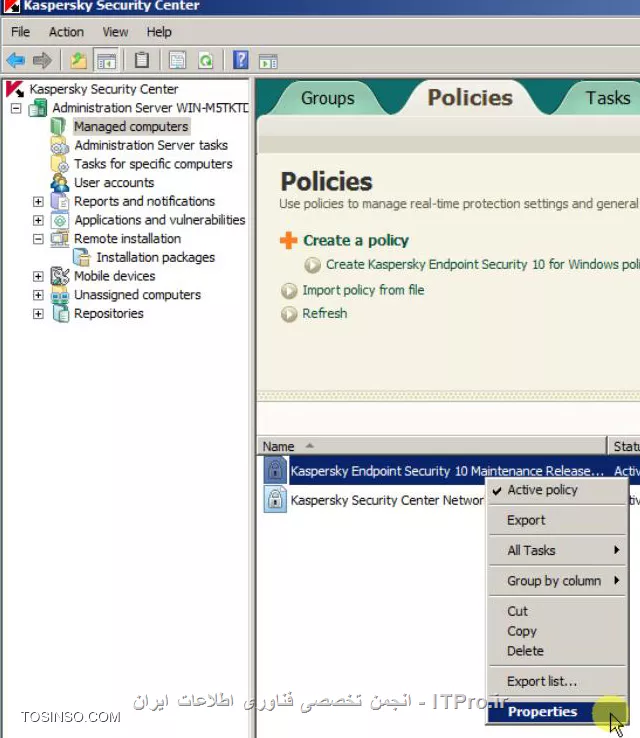Choose Delete in the context menu

(558, 650)
